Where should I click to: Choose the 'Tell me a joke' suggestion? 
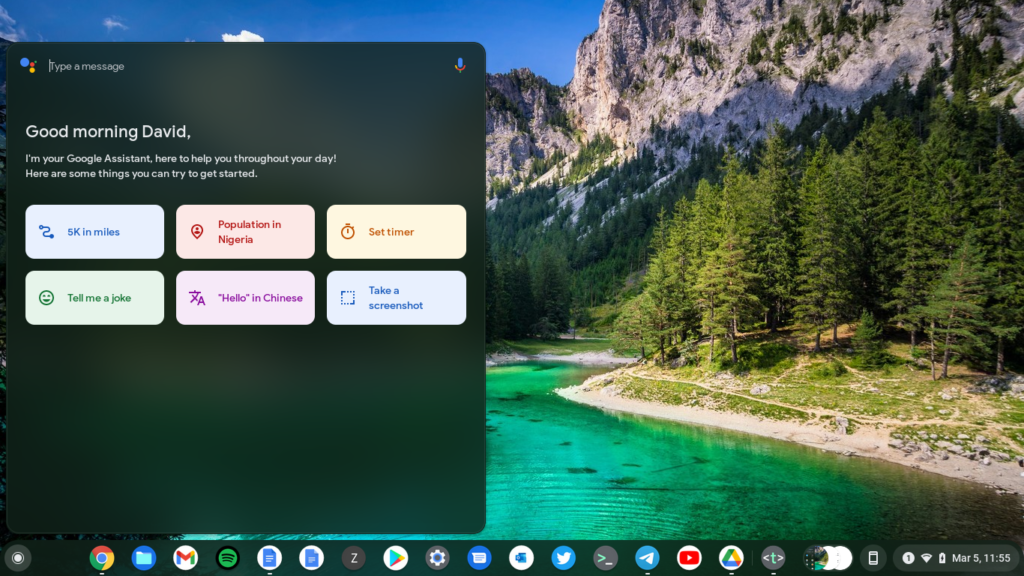pos(95,298)
